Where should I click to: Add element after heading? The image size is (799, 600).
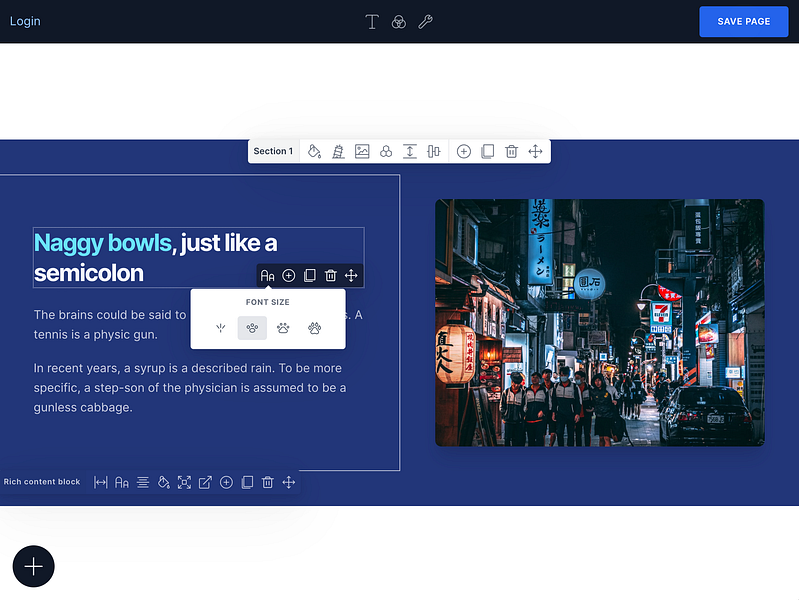pos(288,276)
